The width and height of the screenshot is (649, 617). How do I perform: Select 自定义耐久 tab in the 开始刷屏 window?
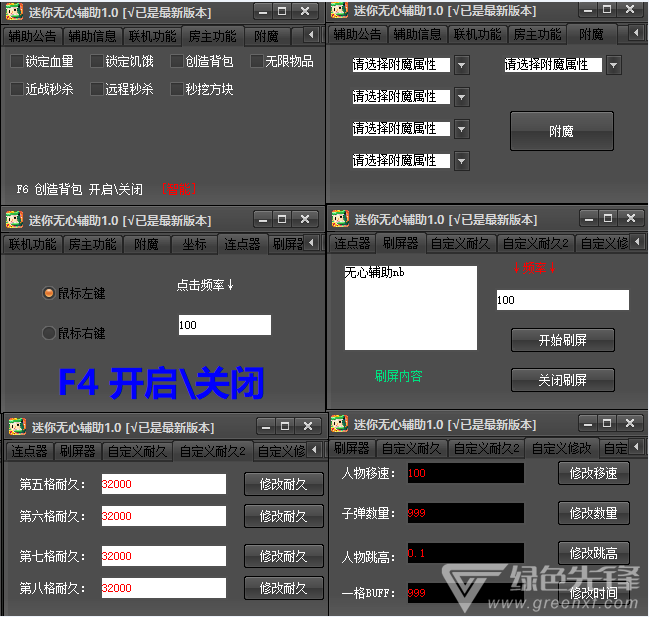click(461, 243)
